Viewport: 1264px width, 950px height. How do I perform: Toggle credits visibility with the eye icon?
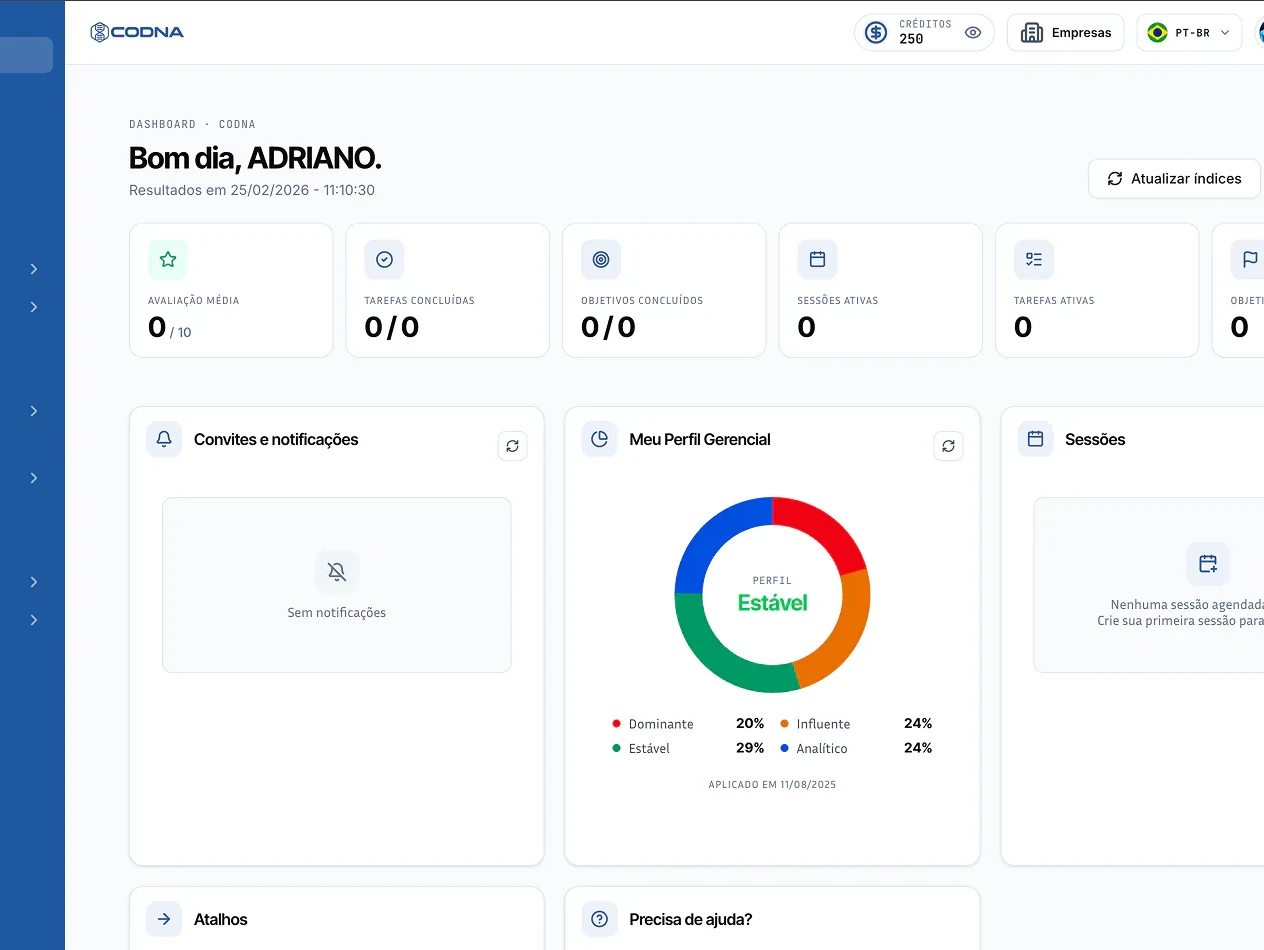pos(973,33)
